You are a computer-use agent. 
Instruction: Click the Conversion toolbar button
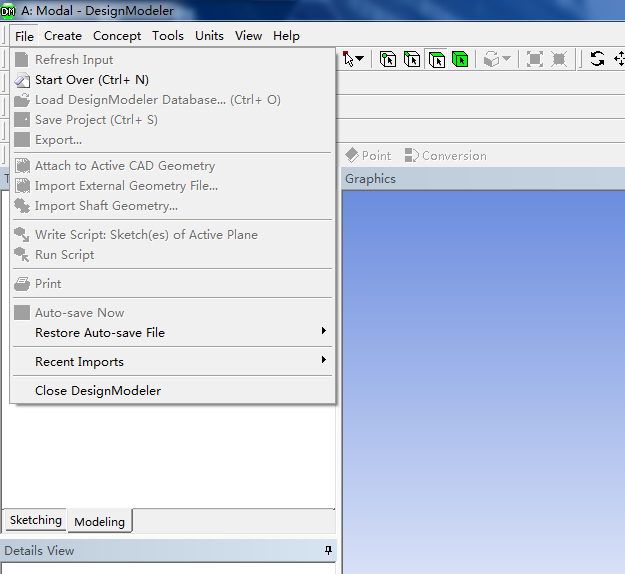click(445, 155)
